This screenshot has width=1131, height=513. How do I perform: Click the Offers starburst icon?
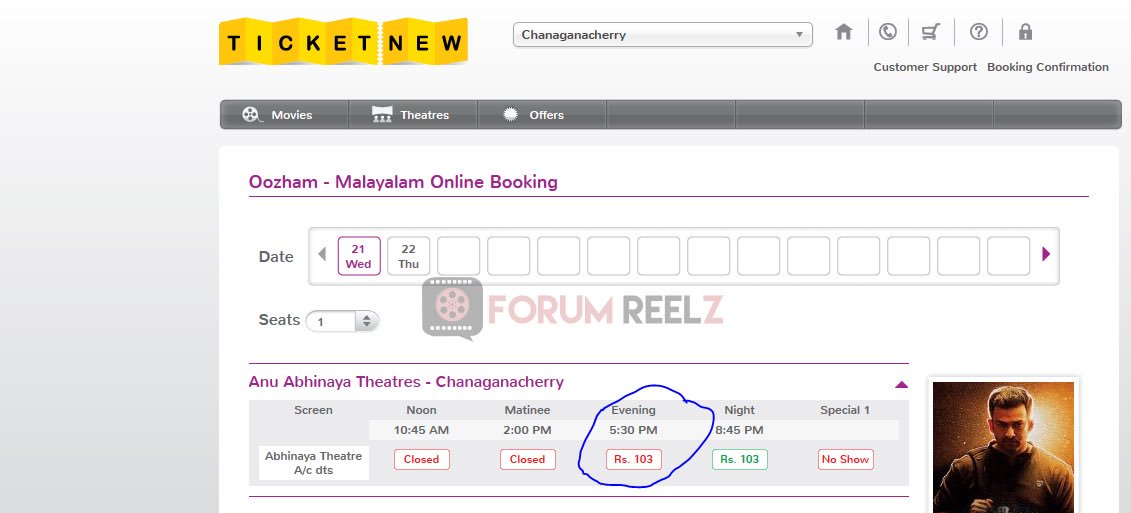click(511, 114)
